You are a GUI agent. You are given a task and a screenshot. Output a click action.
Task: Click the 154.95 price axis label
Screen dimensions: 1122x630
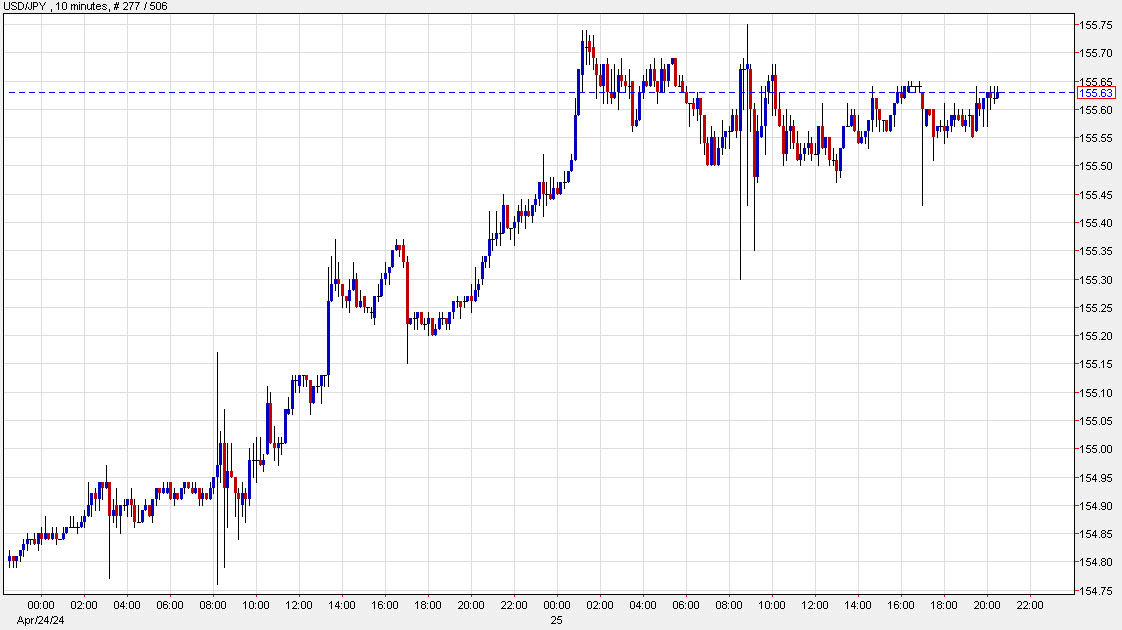pyautogui.click(x=1096, y=478)
